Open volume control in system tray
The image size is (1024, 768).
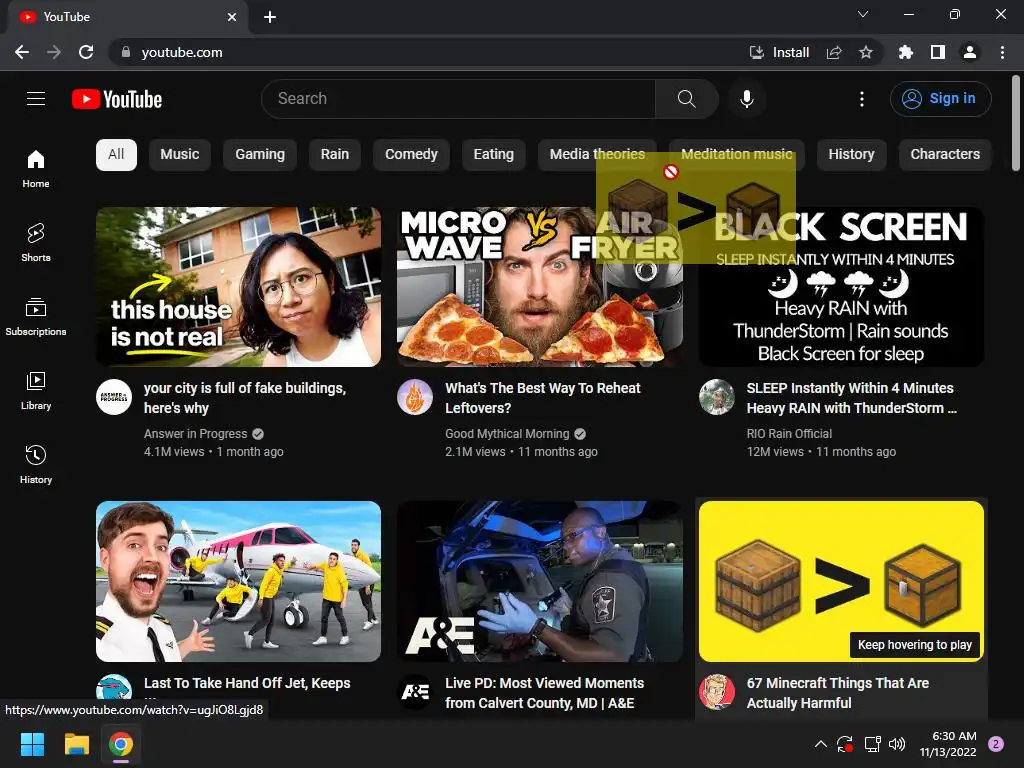pos(897,744)
